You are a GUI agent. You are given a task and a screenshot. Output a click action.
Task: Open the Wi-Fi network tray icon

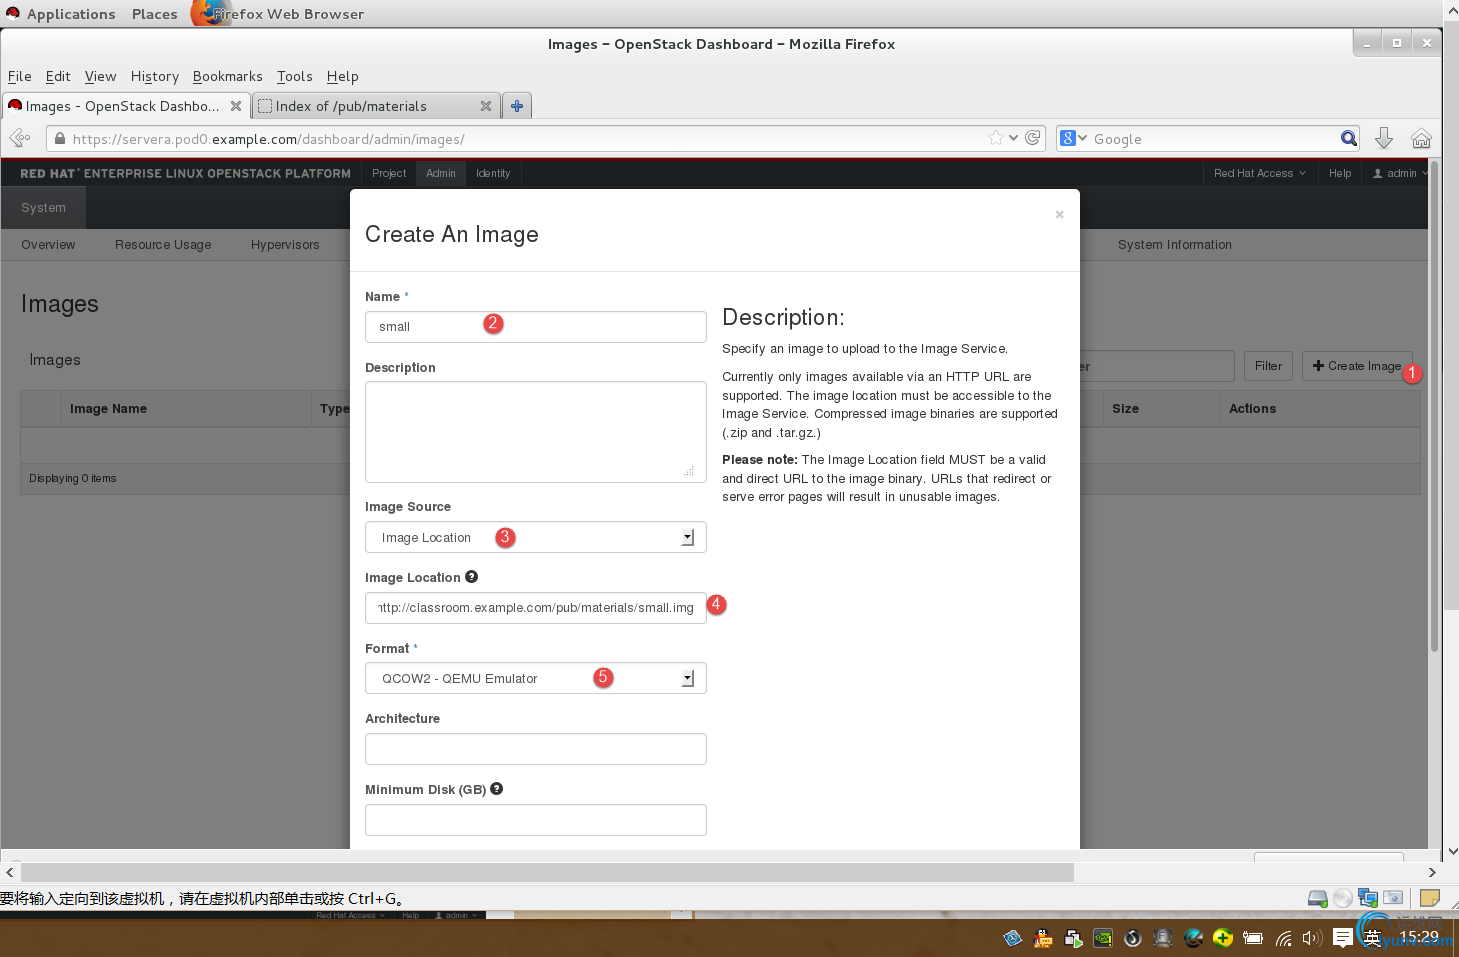click(1284, 938)
